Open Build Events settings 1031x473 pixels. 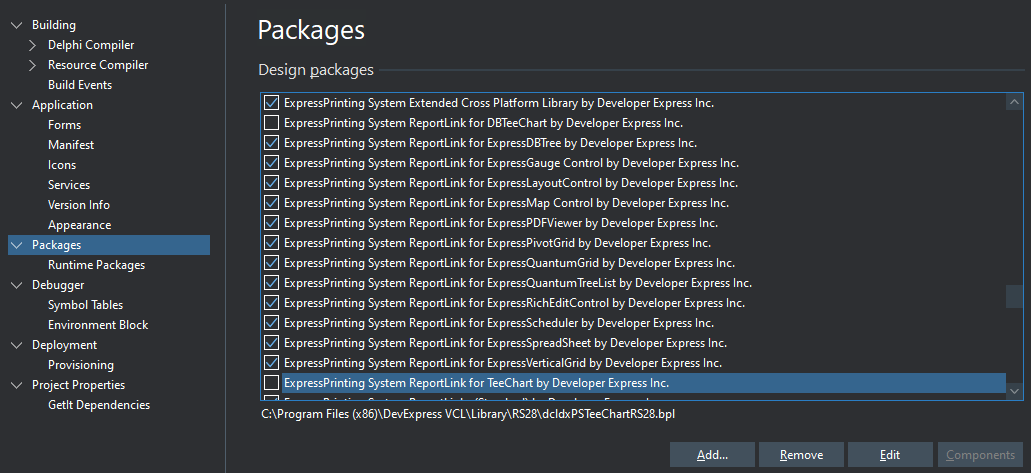click(x=80, y=85)
